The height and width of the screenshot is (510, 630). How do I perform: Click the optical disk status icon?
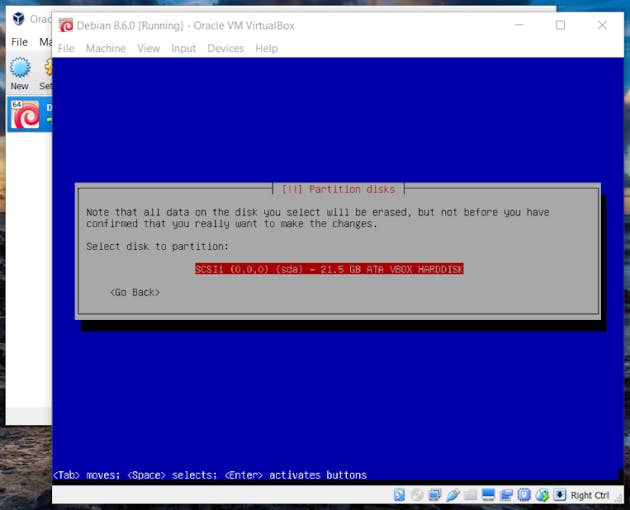pyautogui.click(x=417, y=495)
